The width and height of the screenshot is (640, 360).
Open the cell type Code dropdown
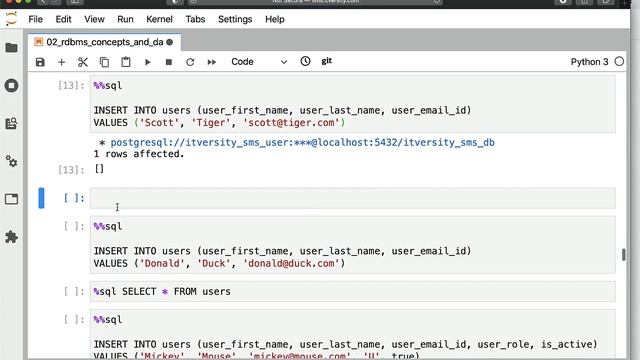tap(259, 62)
